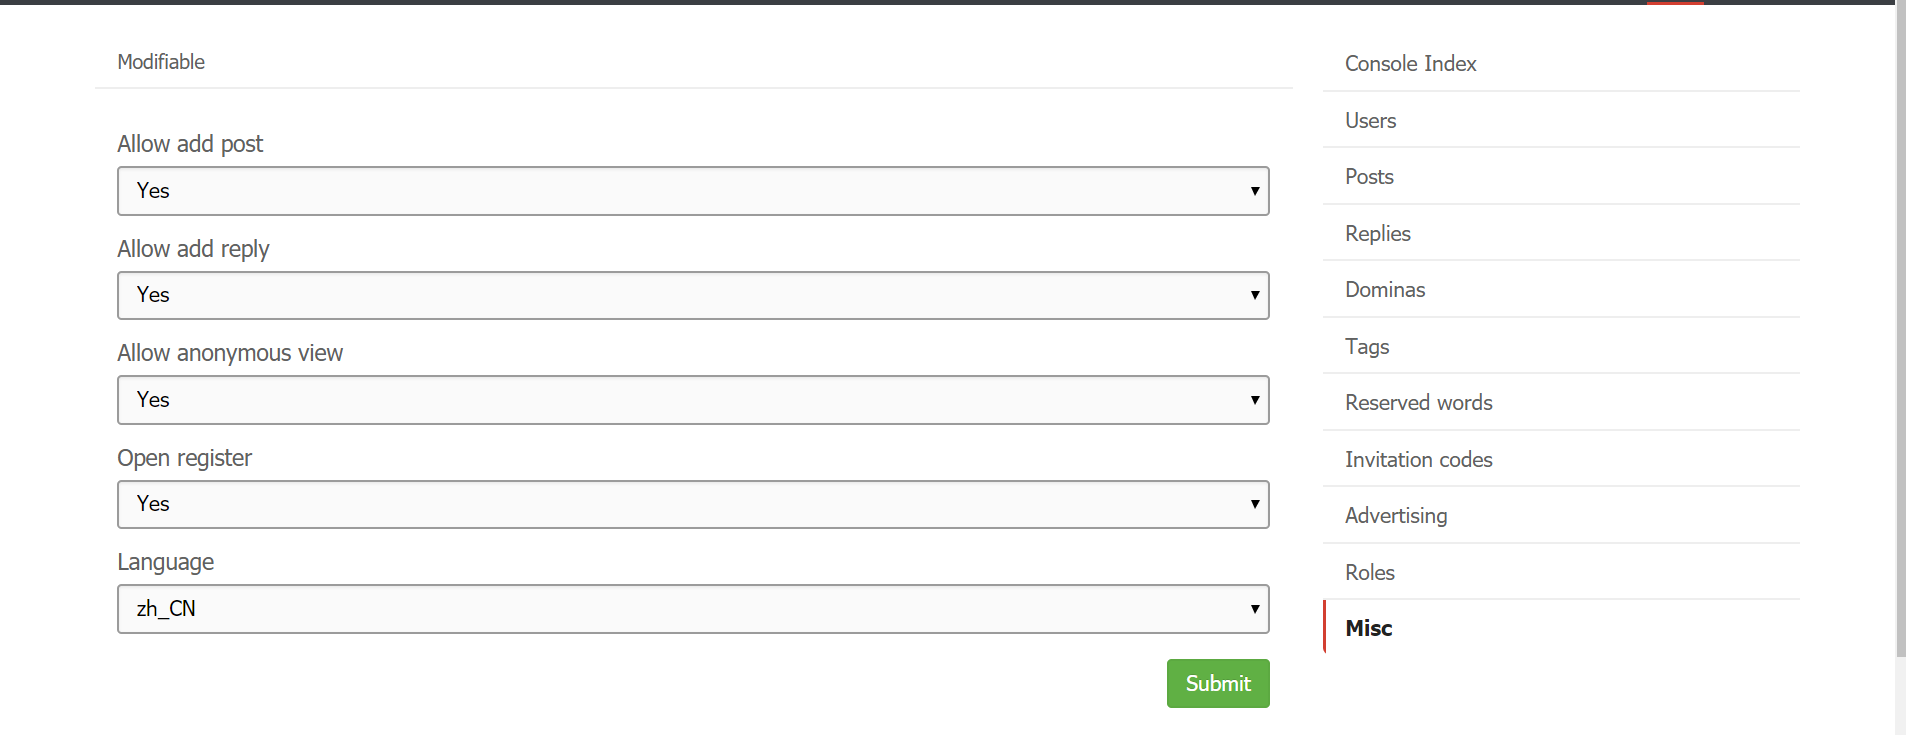Open the Allow anonymous view dropdown

[x=693, y=400]
